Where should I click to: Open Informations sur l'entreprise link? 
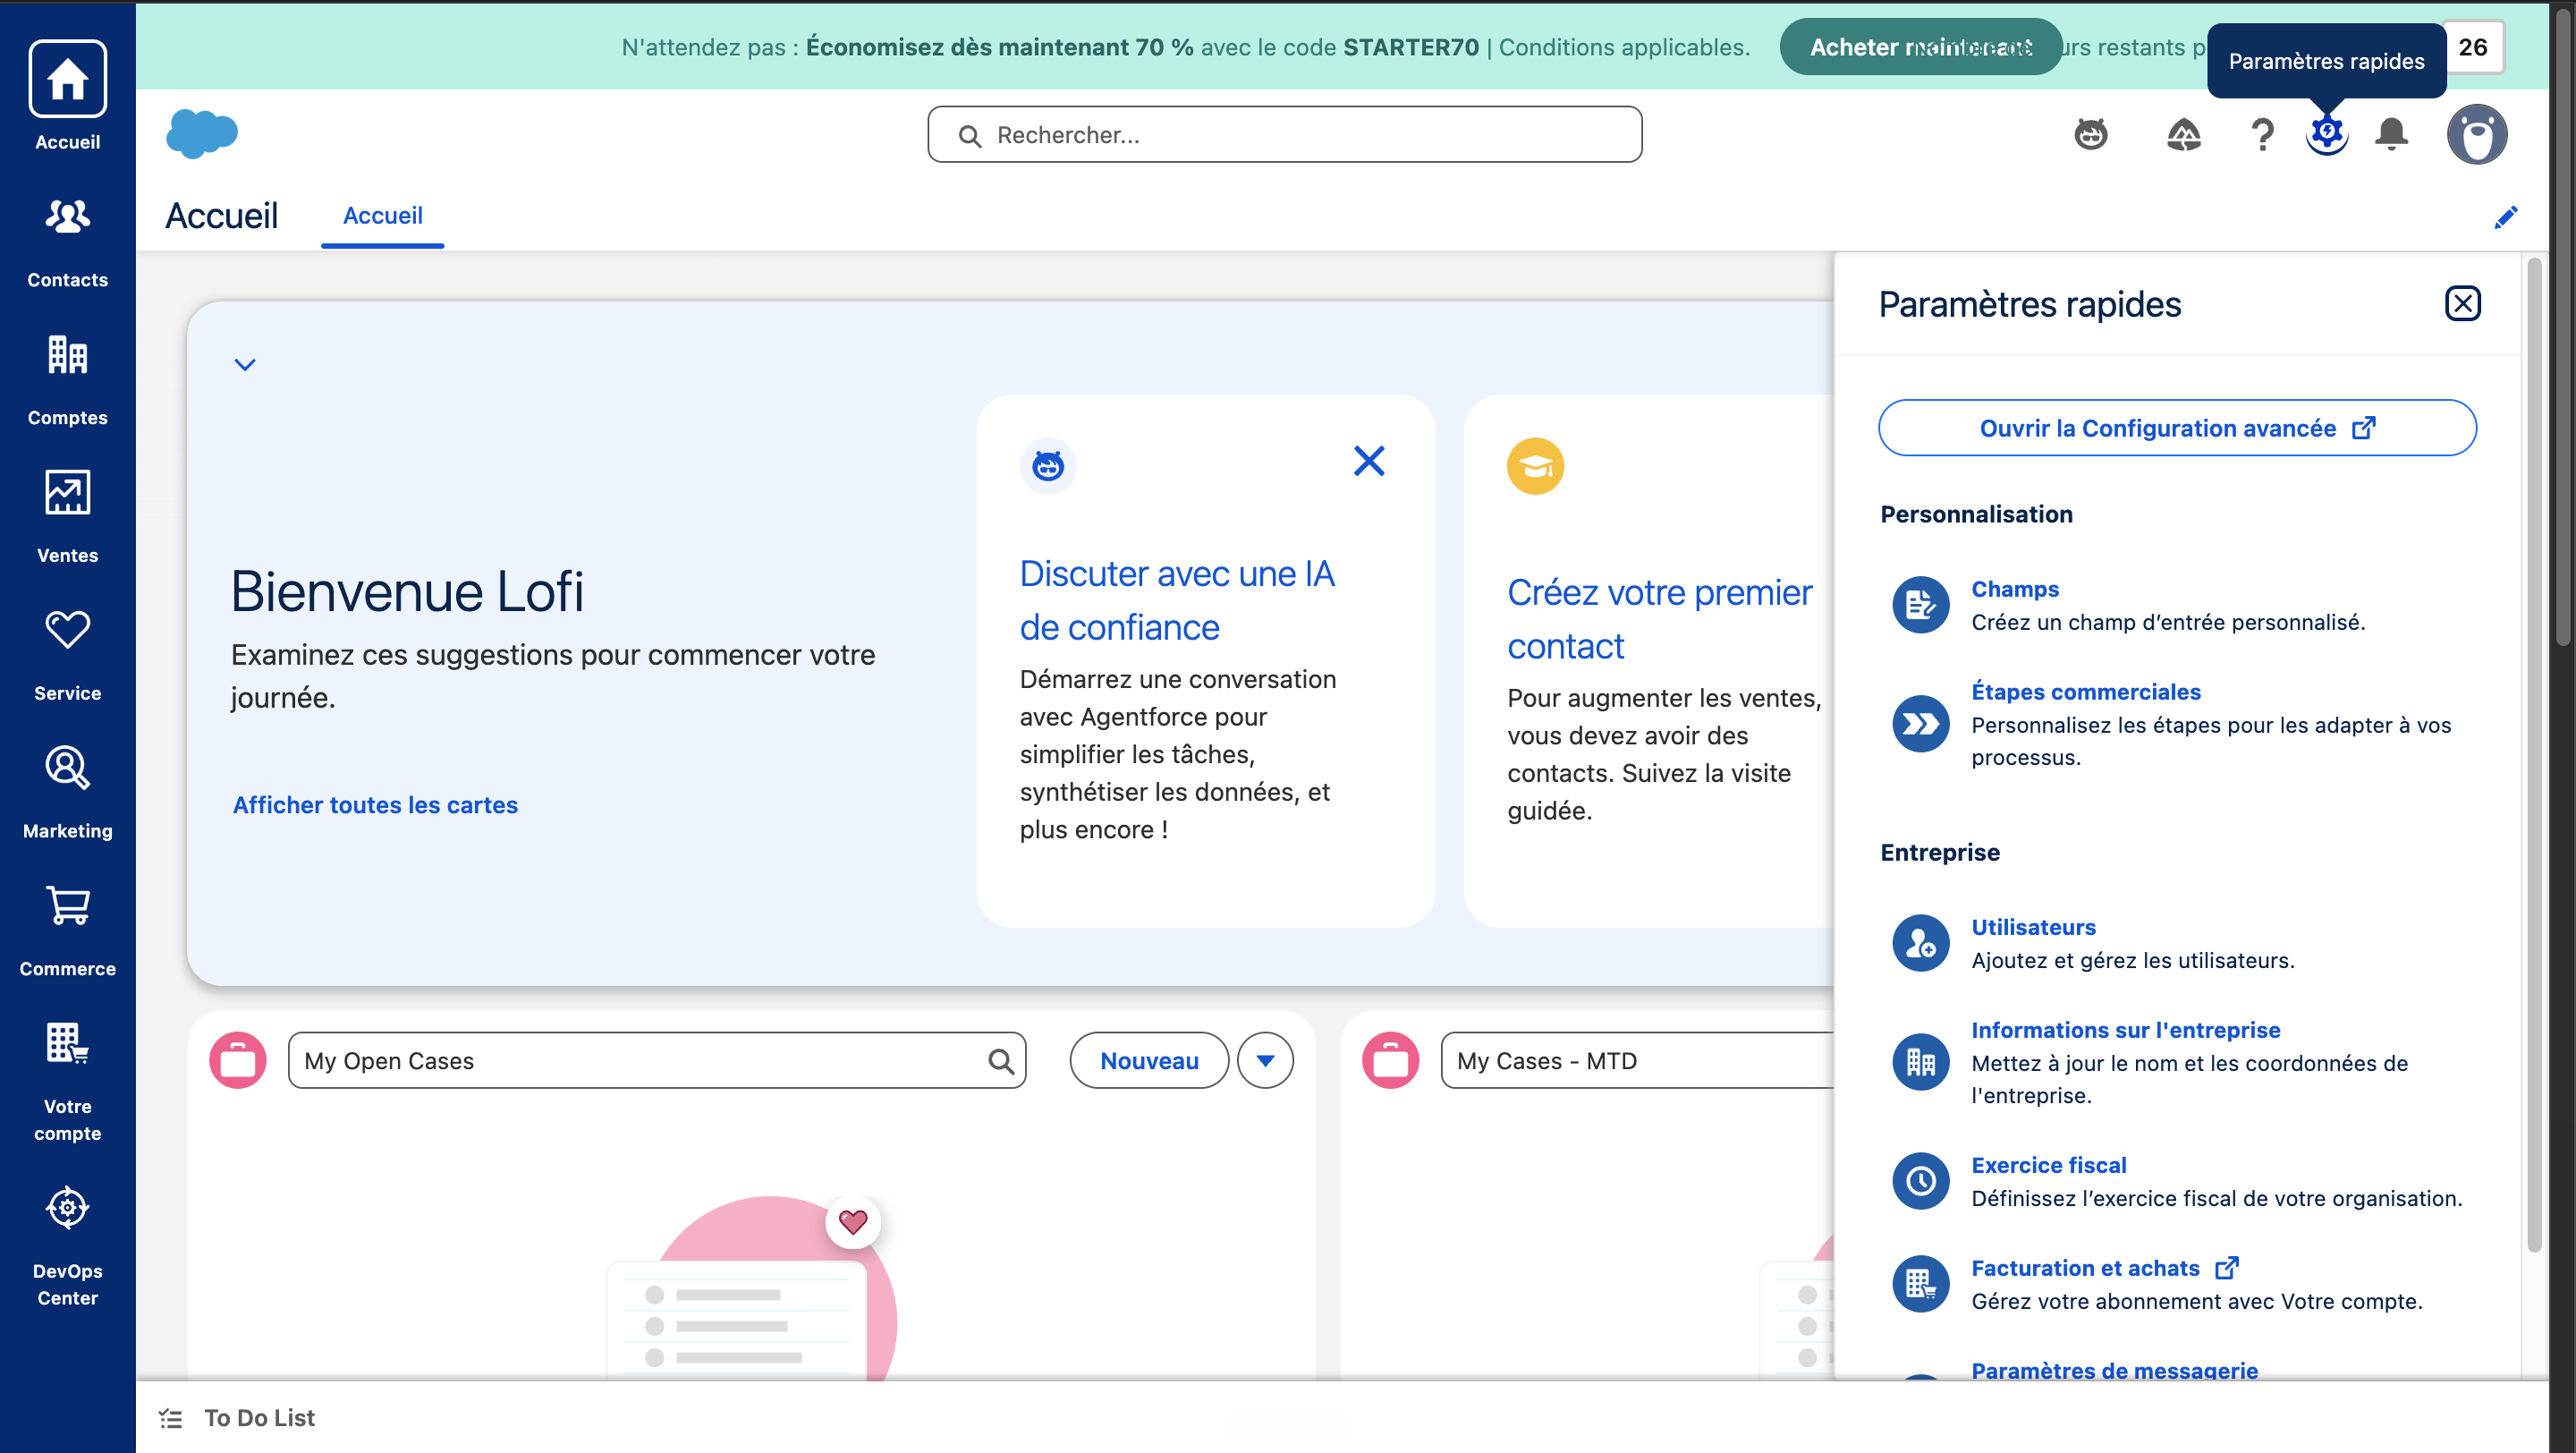(2125, 1029)
